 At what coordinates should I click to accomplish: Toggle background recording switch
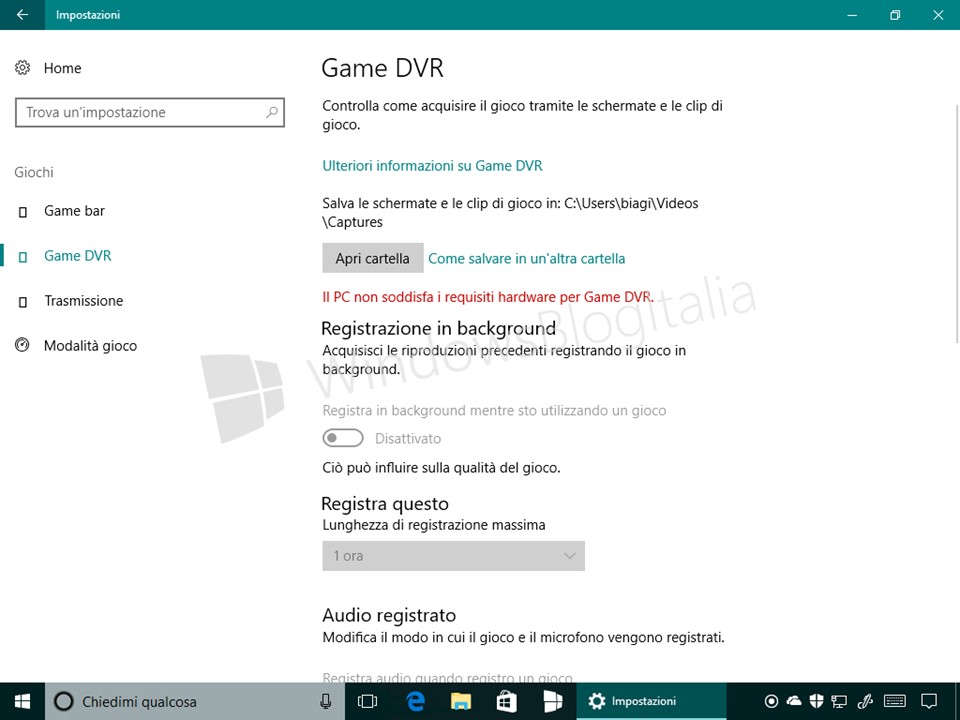pyautogui.click(x=343, y=438)
